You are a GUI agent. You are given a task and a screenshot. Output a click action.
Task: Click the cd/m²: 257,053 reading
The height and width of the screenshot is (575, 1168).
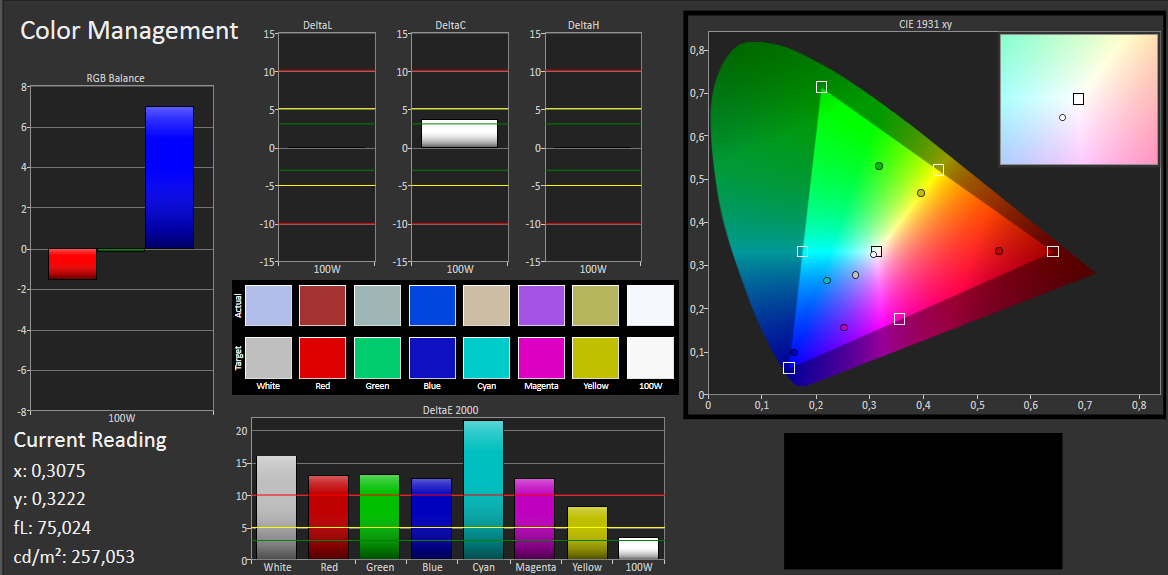tap(74, 556)
